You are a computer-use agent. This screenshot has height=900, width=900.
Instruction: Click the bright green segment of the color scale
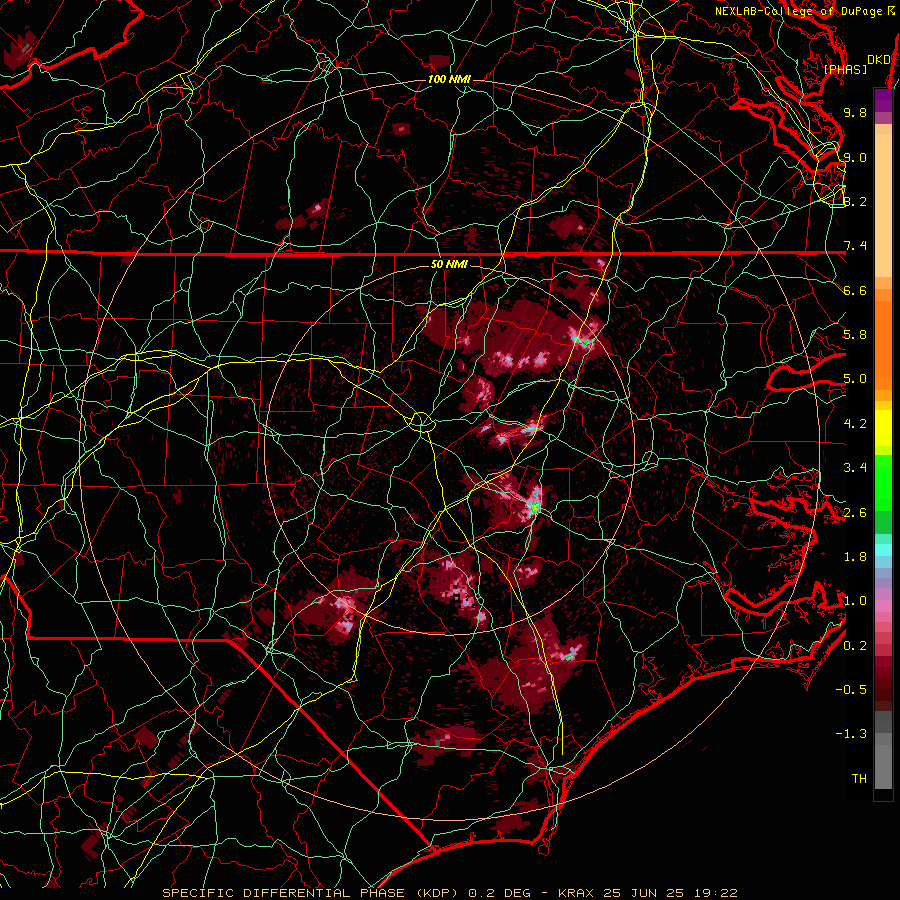pos(883,483)
